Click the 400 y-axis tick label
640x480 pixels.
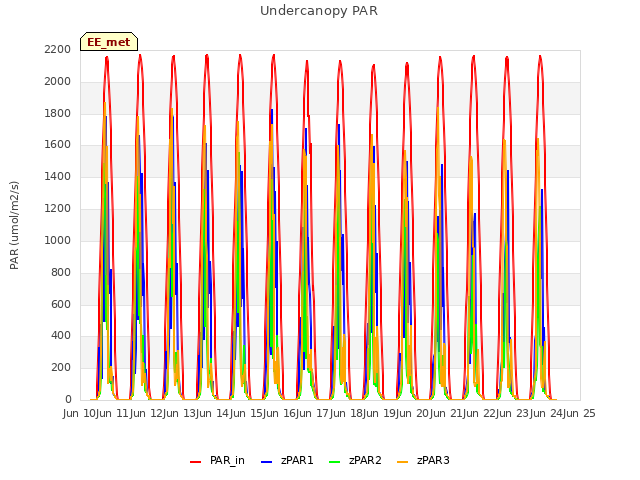tap(61, 336)
